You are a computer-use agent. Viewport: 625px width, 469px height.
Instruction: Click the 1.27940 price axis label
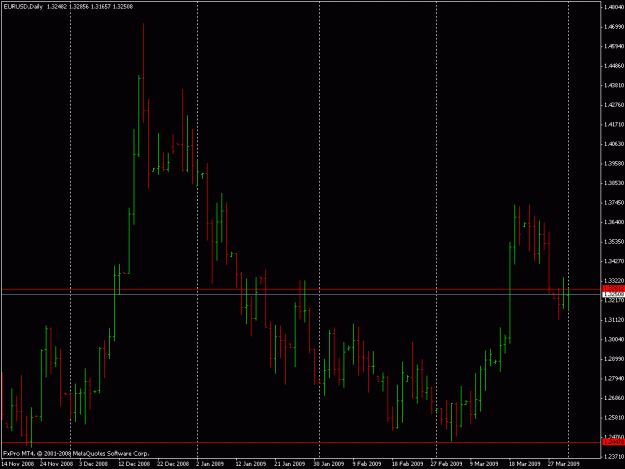pyautogui.click(x=614, y=378)
